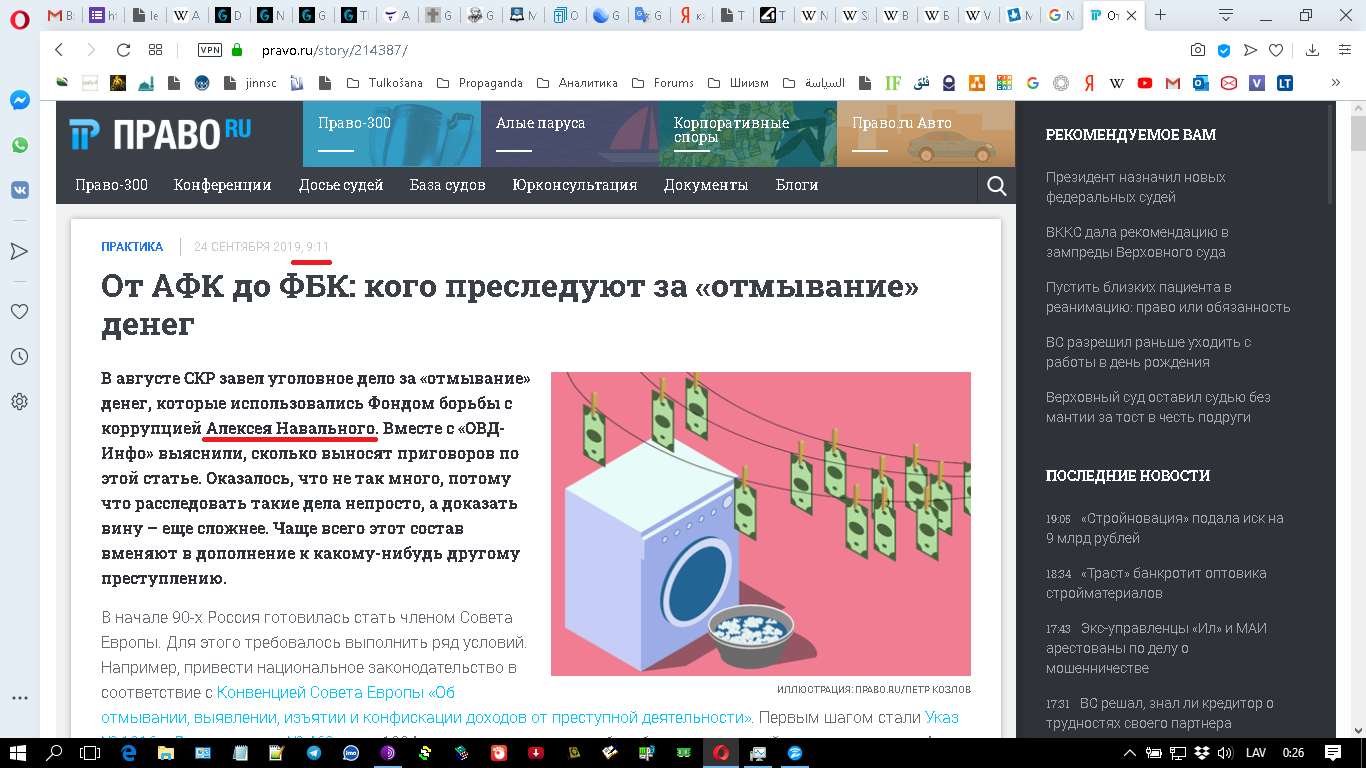Switch to Gmail first tab
This screenshot has height=768, width=1366.
point(61,15)
